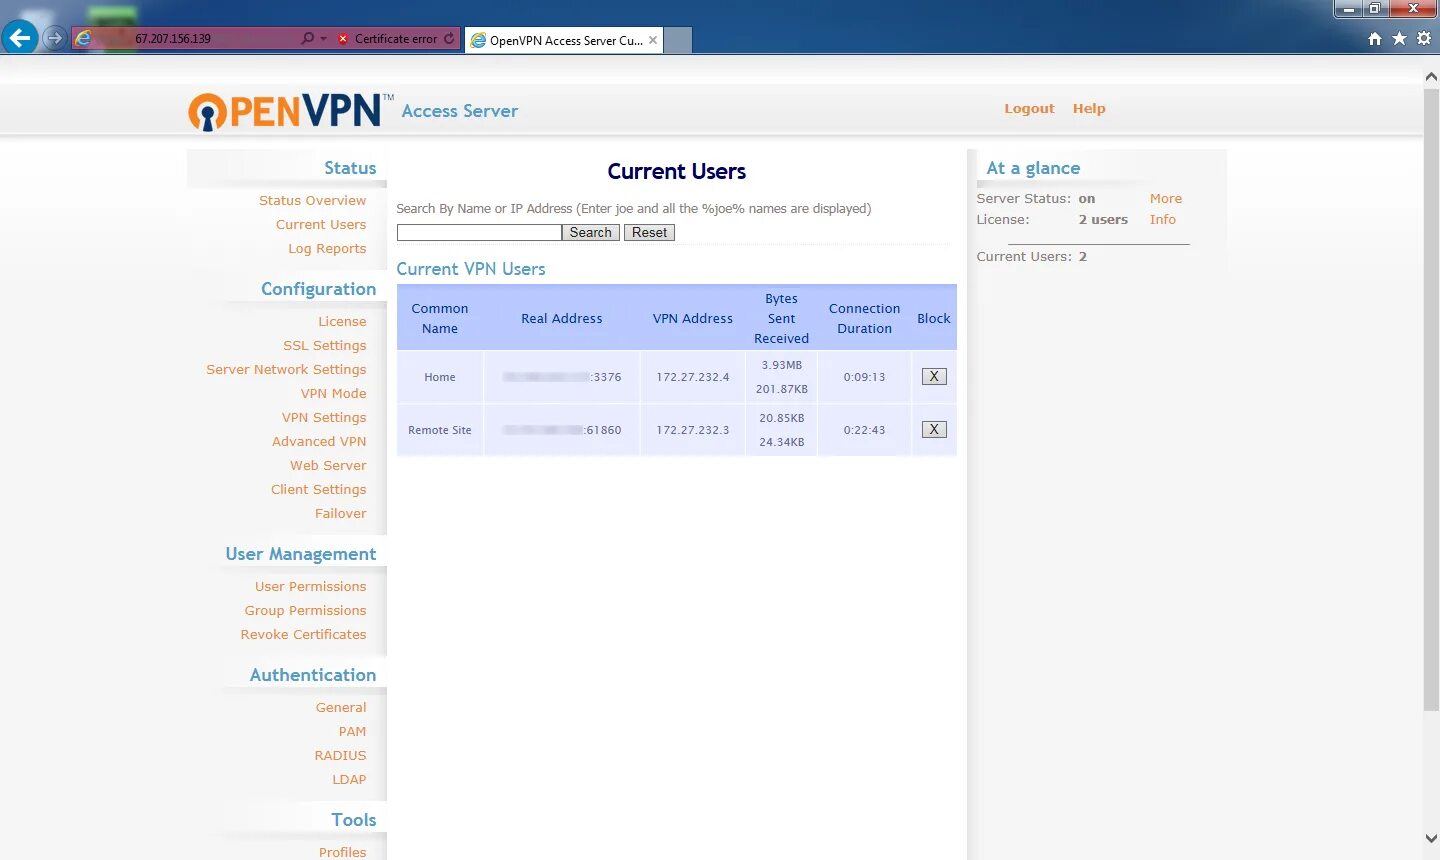The width and height of the screenshot is (1440, 860).
Task: Close the OpenVPN Access Server tab
Action: (x=653, y=40)
